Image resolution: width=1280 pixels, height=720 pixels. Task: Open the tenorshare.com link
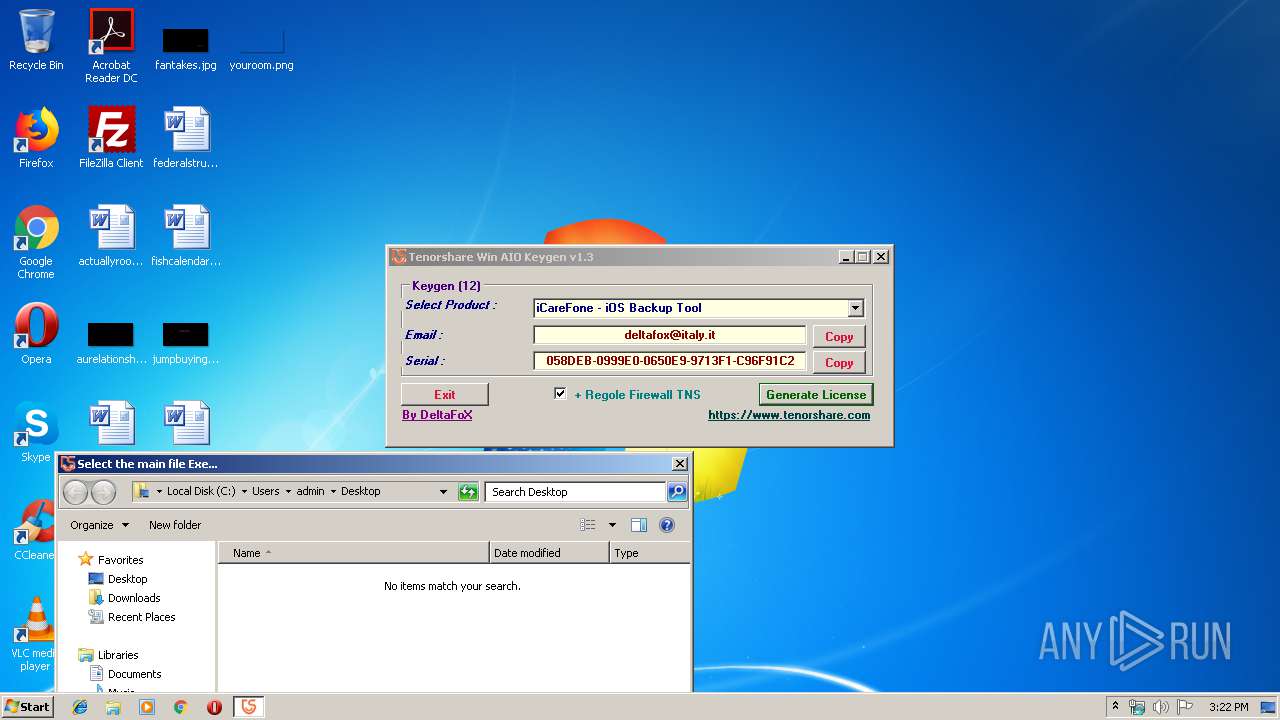(789, 415)
